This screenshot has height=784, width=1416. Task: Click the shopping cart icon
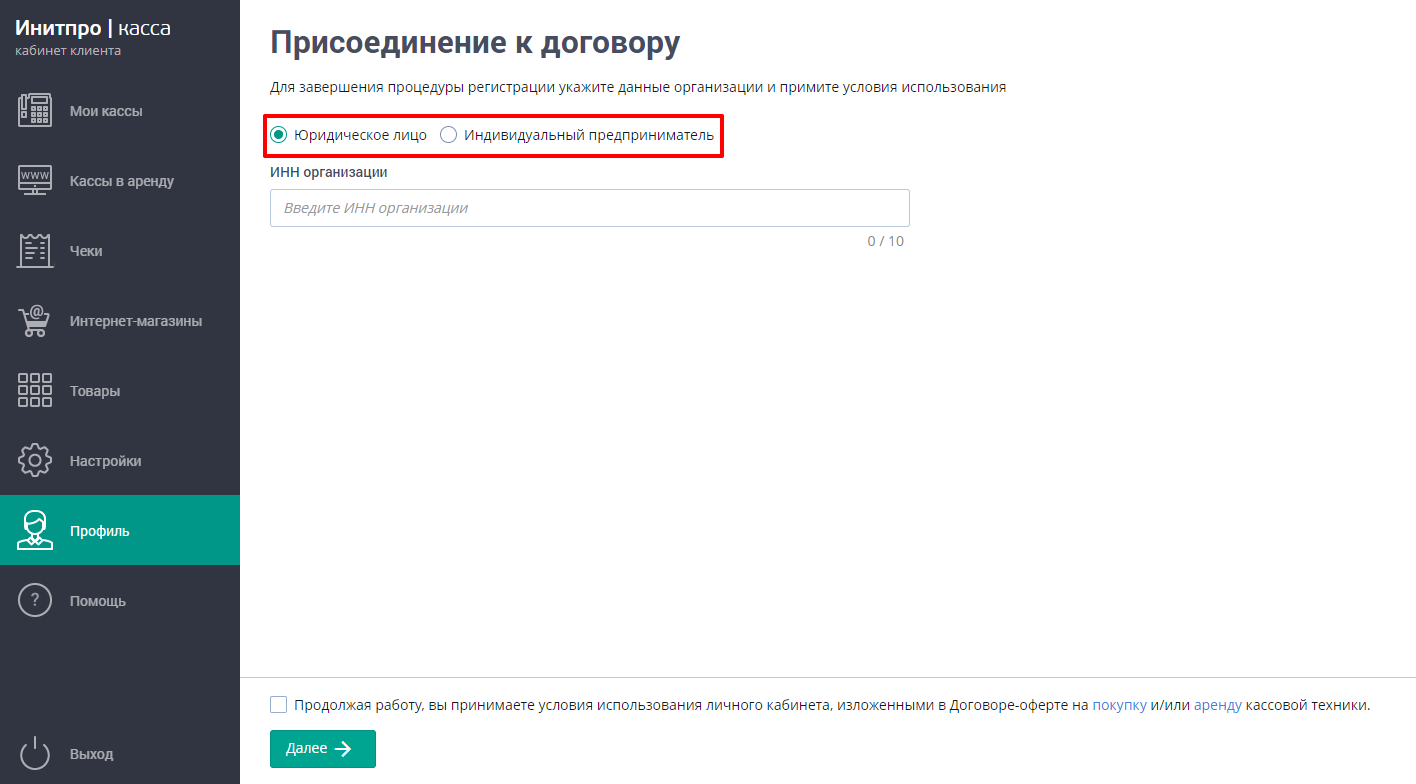35,320
